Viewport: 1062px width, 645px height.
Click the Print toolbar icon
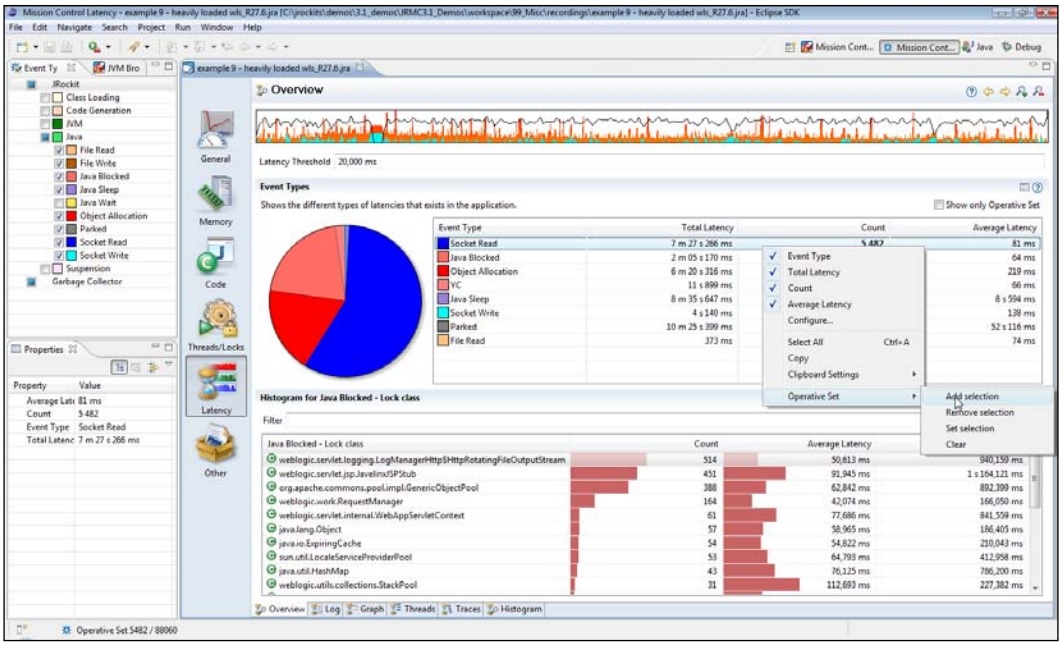pos(68,47)
